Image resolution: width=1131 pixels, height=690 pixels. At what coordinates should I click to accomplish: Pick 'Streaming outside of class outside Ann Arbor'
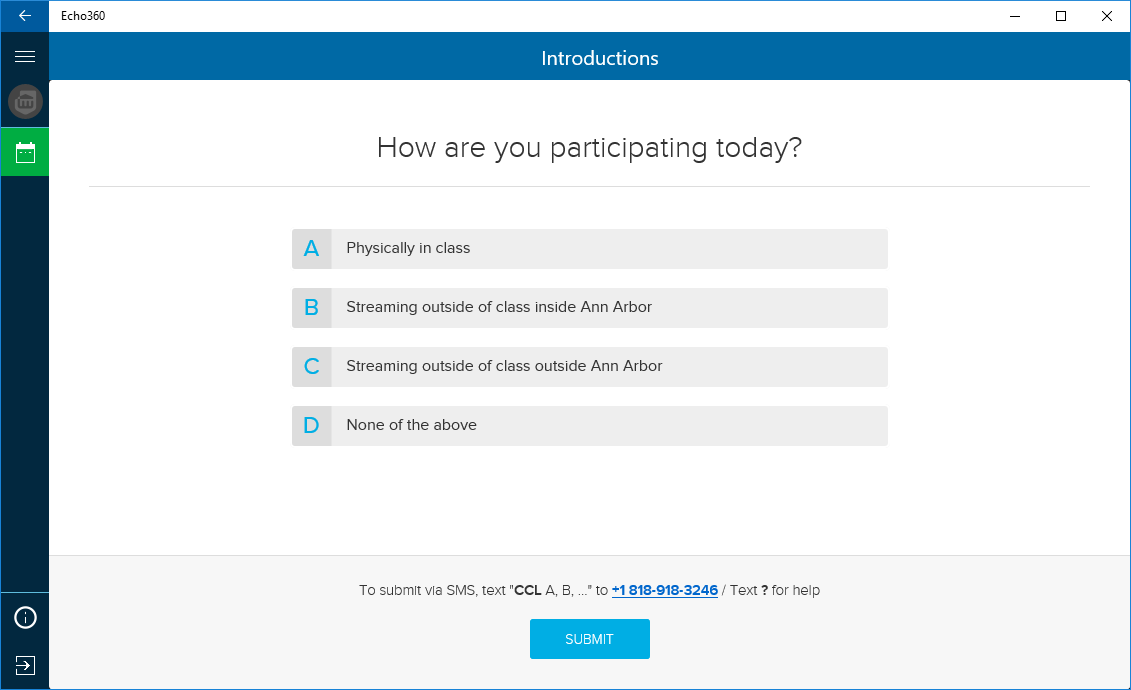coord(608,367)
